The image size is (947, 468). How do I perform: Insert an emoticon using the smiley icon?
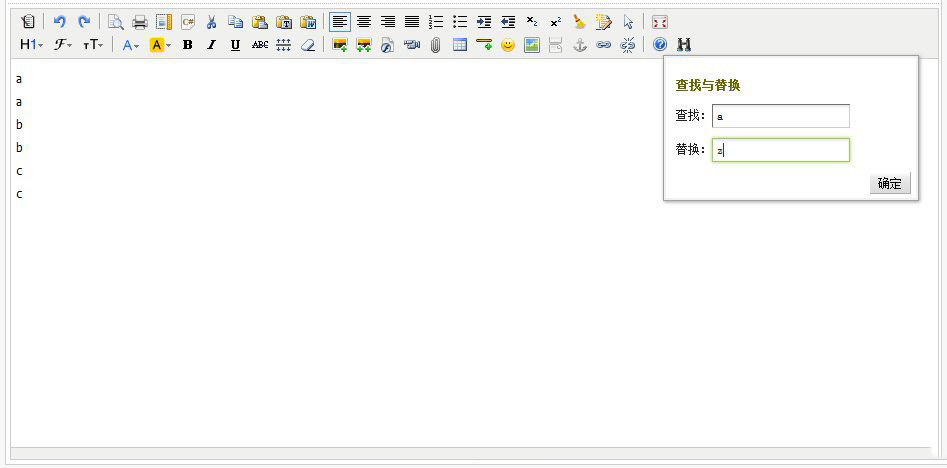click(x=508, y=45)
